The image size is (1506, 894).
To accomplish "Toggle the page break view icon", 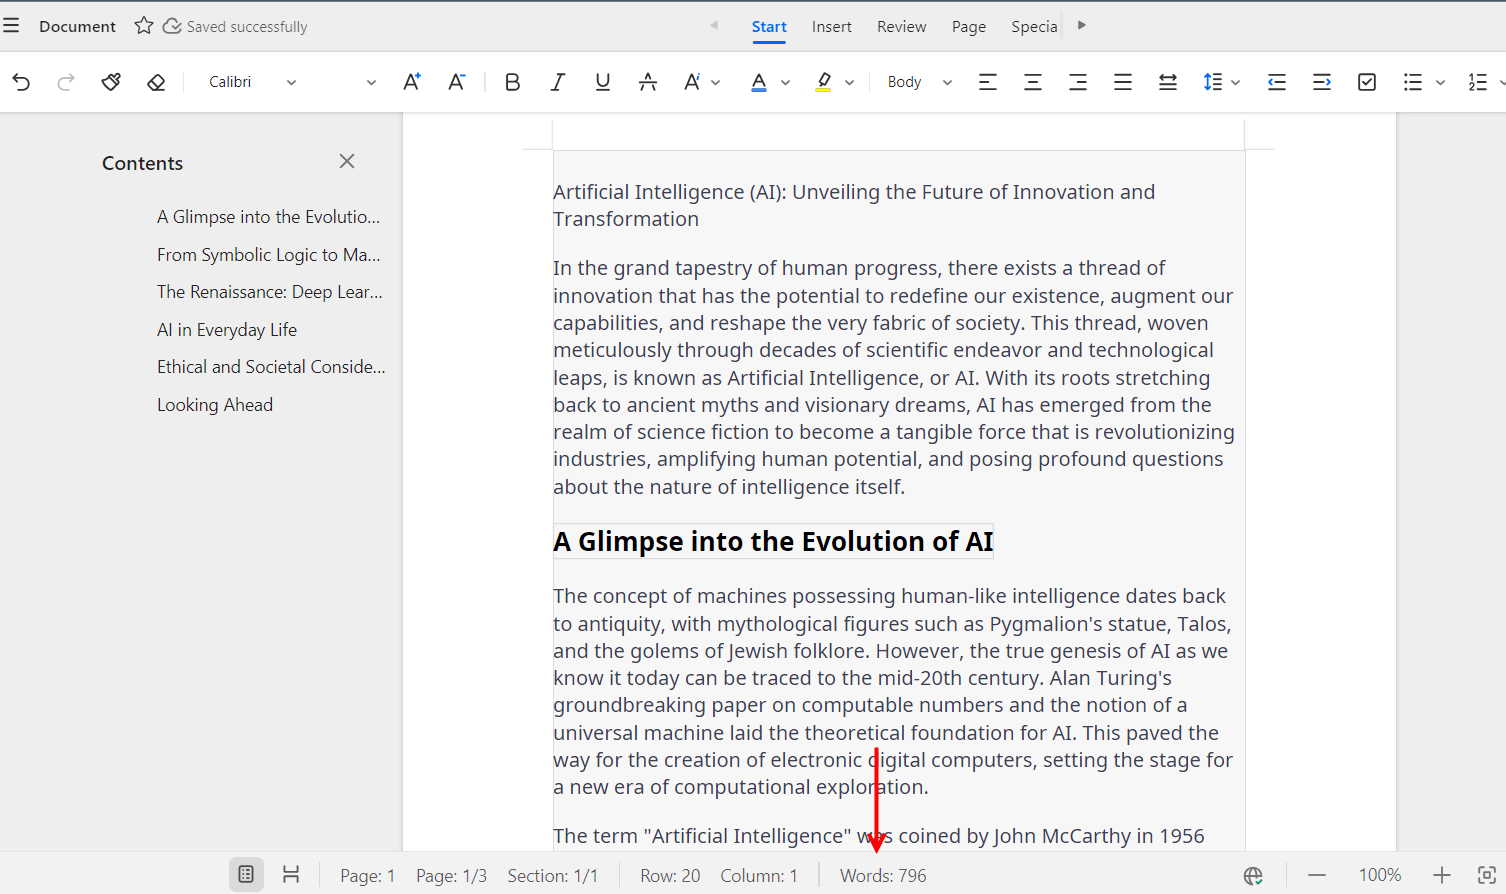I will pyautogui.click(x=291, y=875).
